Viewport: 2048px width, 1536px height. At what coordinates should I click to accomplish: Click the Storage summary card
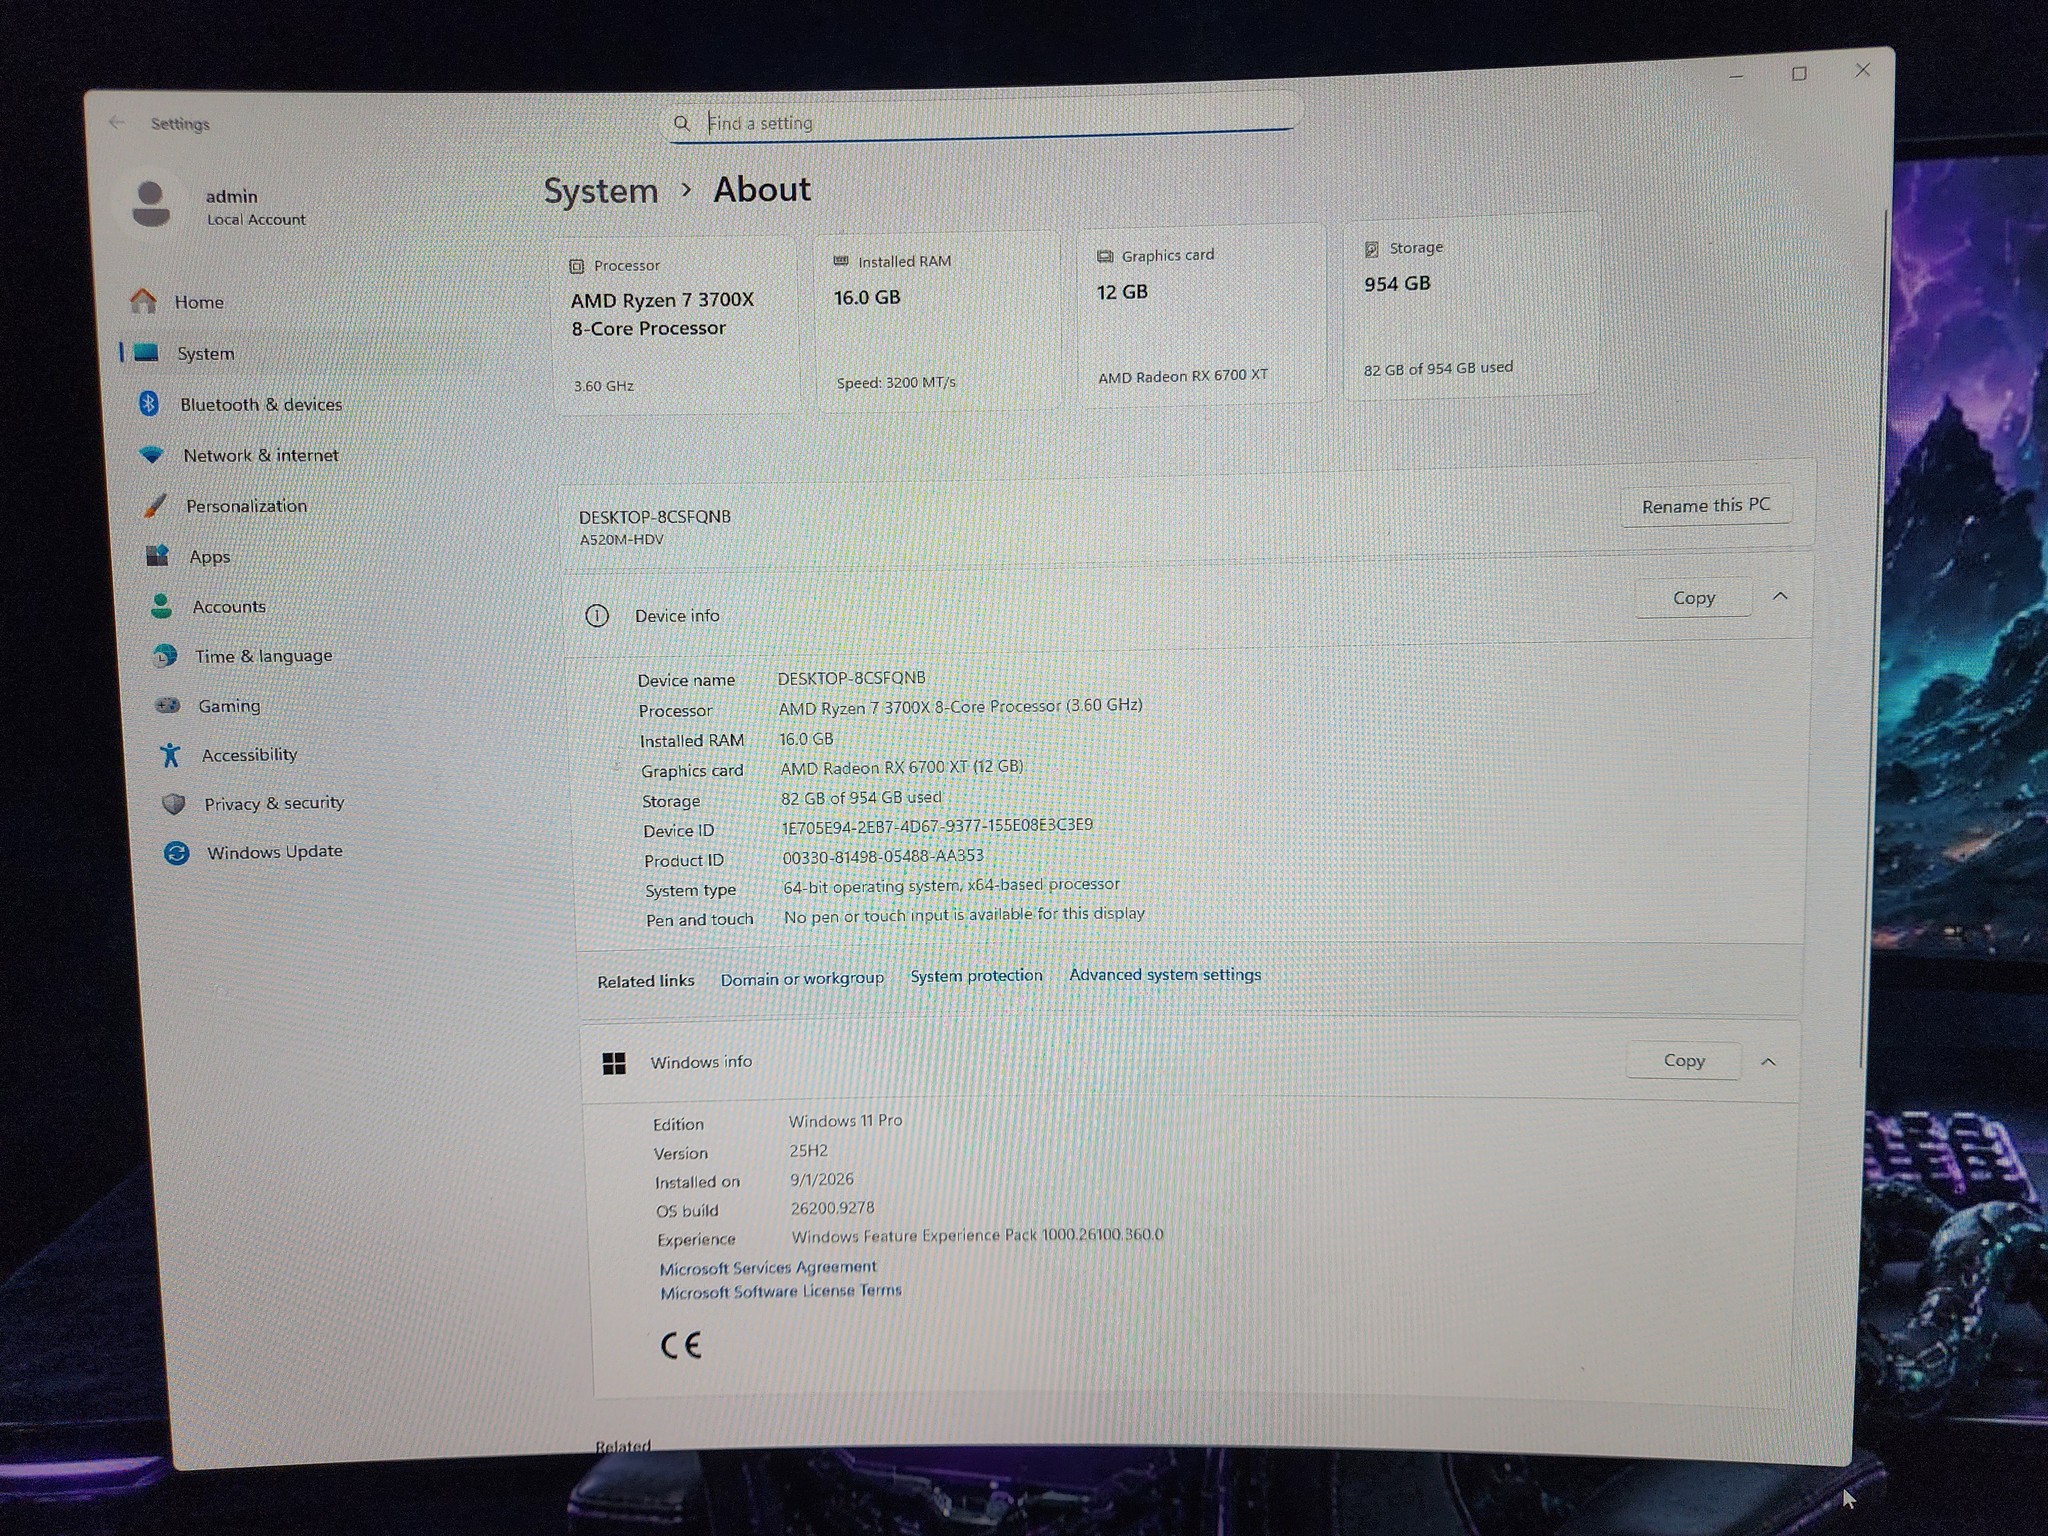(x=1470, y=306)
